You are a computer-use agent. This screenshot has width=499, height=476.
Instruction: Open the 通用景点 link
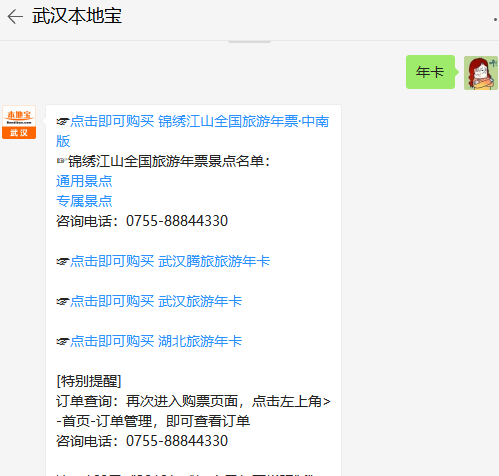(x=84, y=181)
